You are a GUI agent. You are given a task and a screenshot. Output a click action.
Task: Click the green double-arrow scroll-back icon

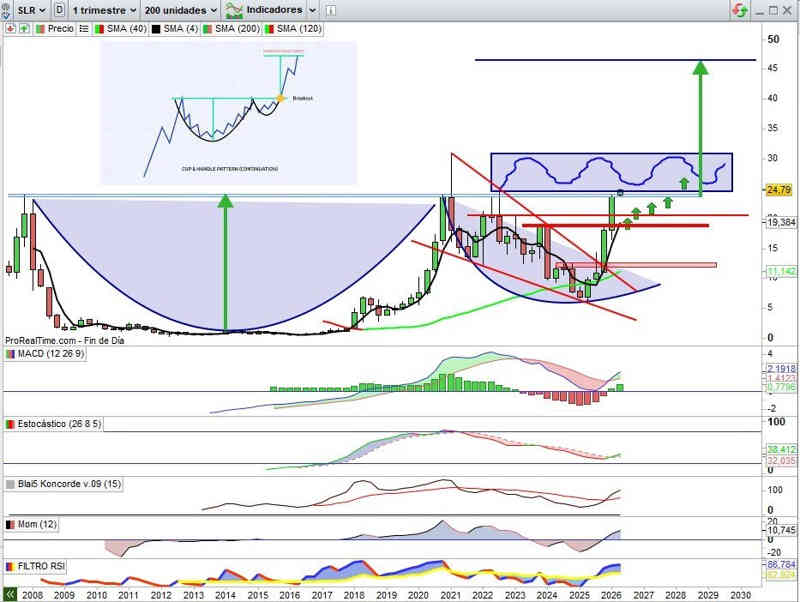(9, 594)
